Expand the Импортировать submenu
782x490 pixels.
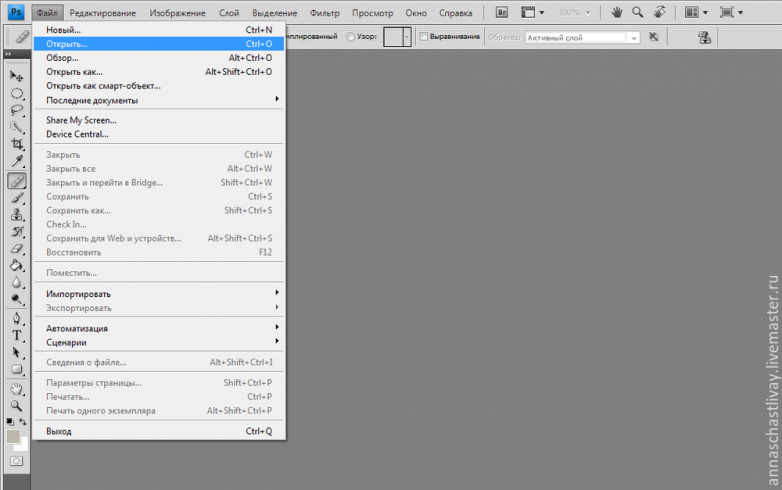click(159, 294)
